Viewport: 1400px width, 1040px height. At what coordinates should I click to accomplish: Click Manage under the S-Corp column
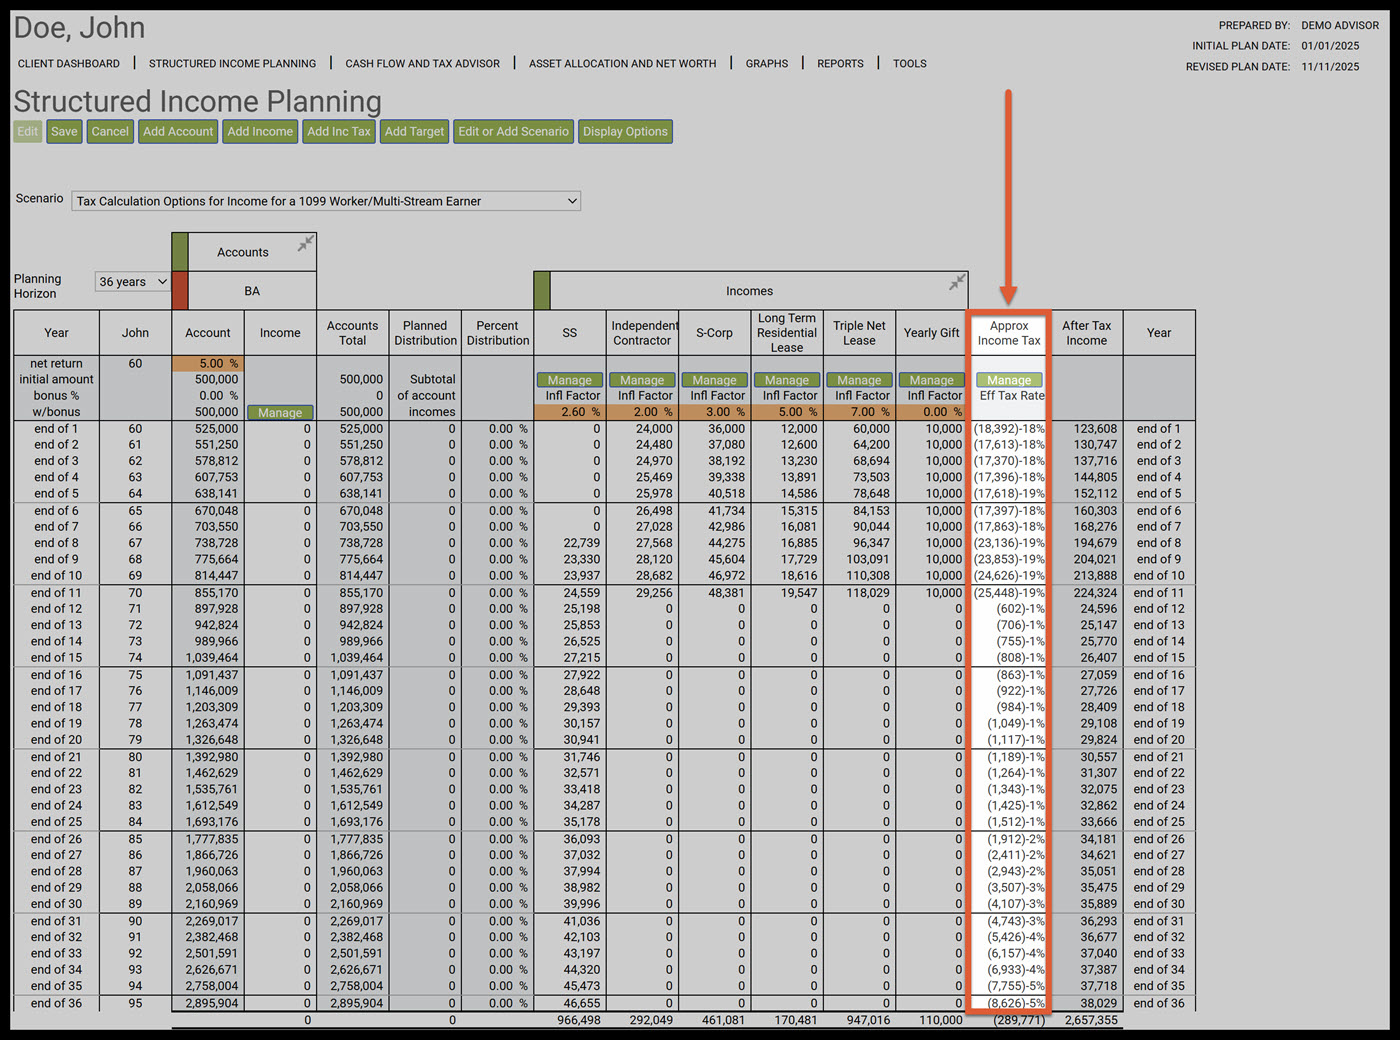pos(714,380)
